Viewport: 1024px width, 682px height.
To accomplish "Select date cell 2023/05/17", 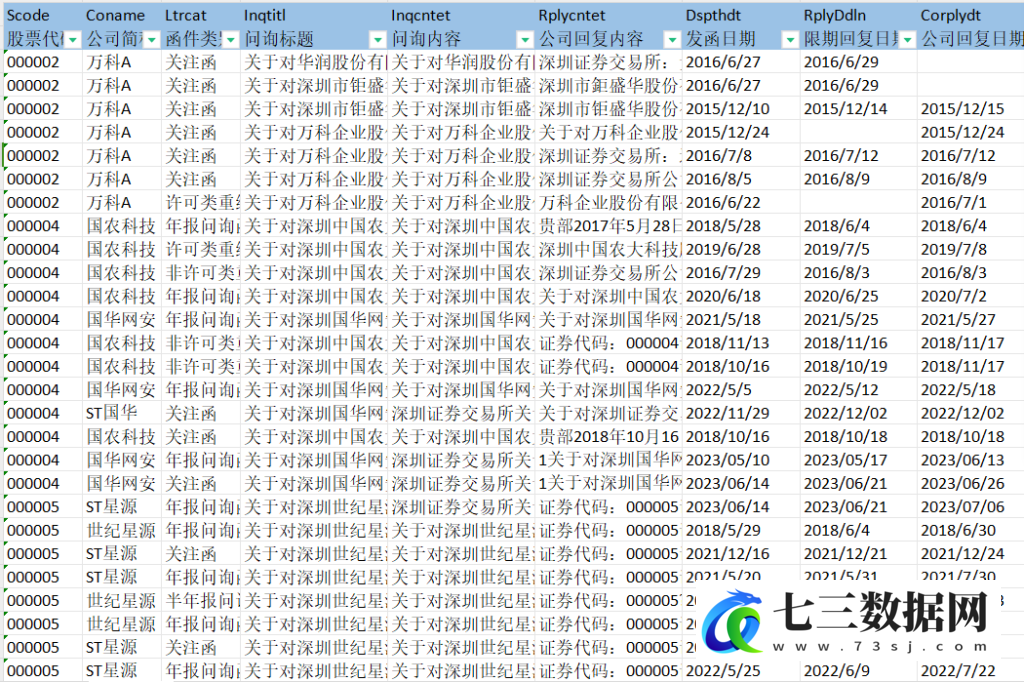I will (x=859, y=461).
